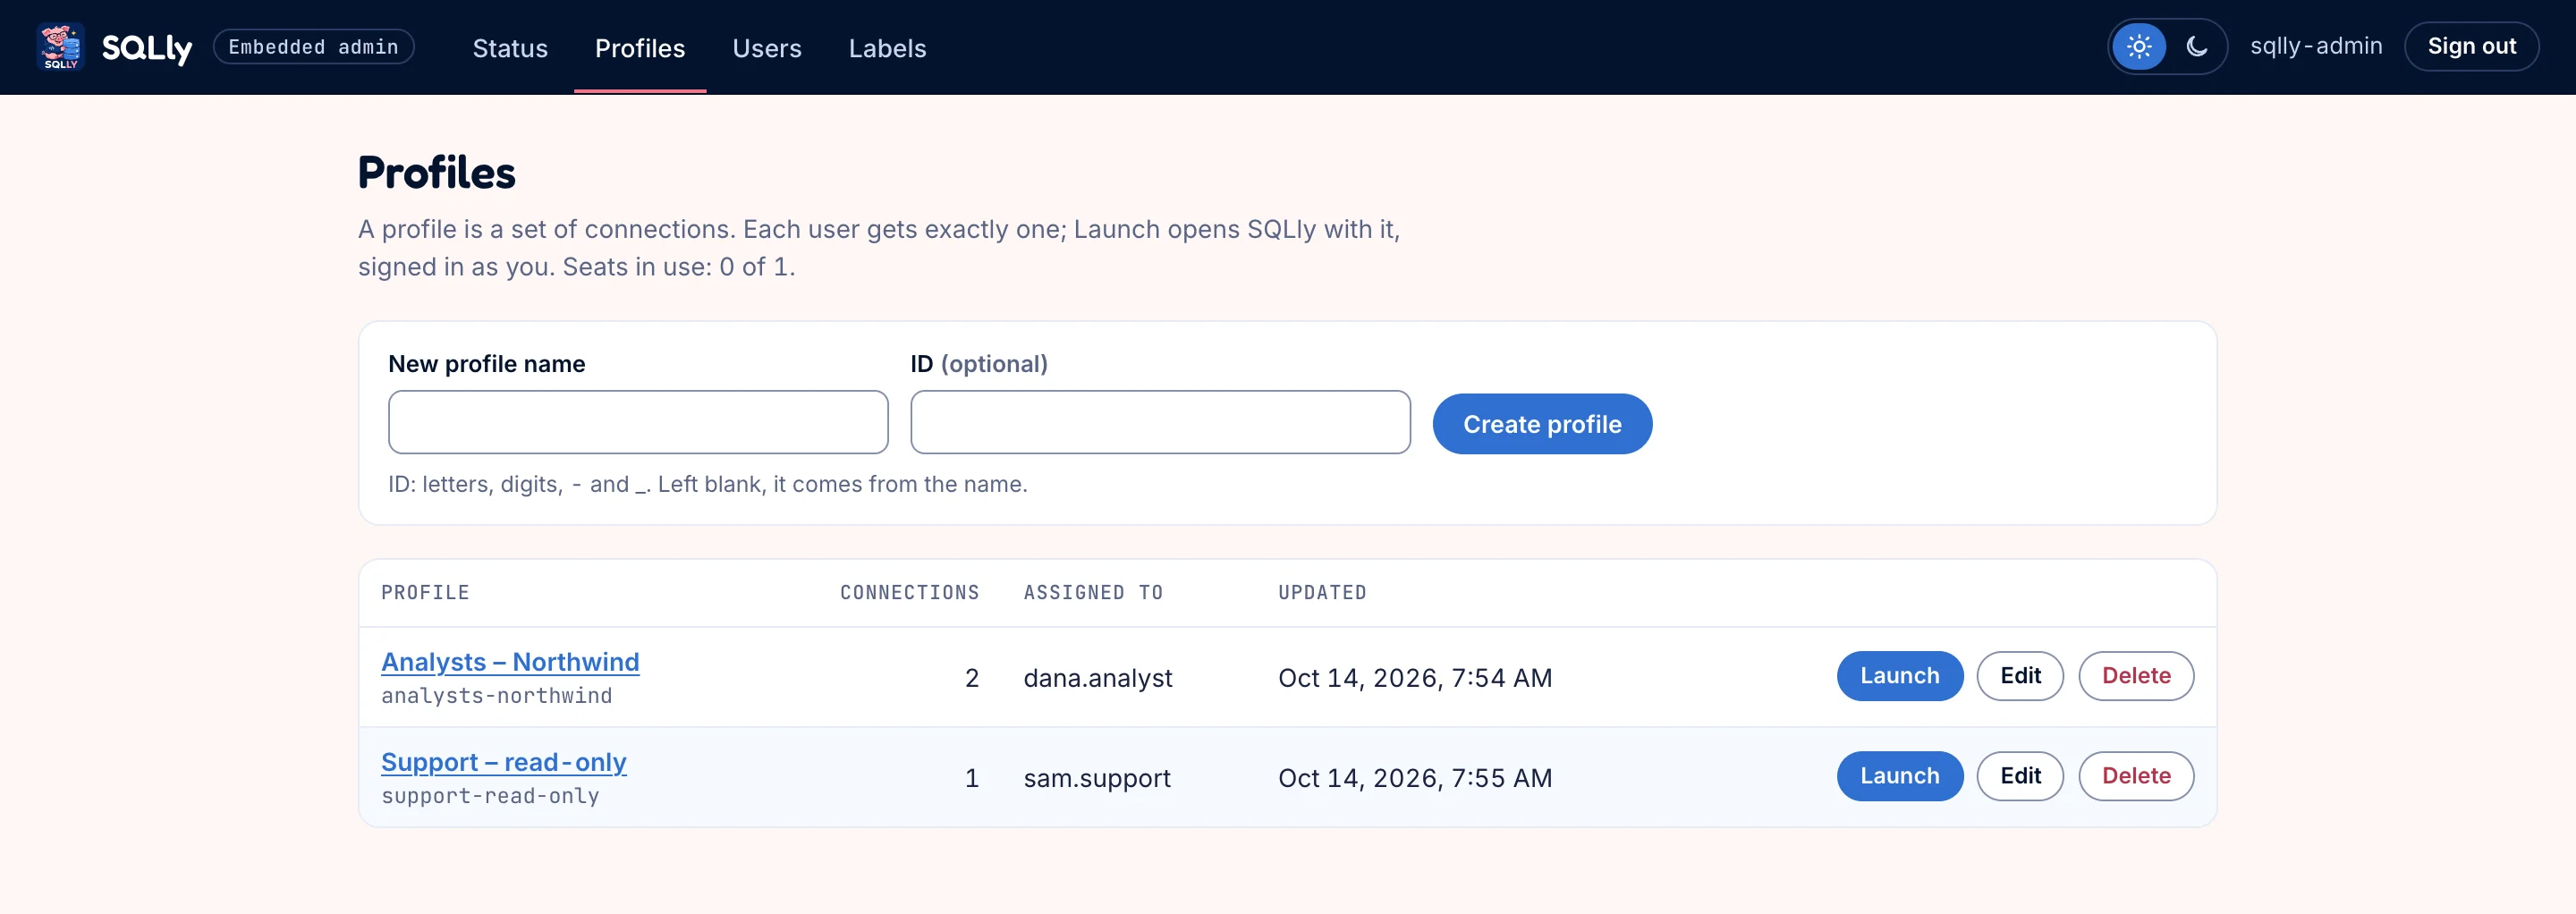Select dana.analyst in Assigned To column

click(x=1097, y=678)
